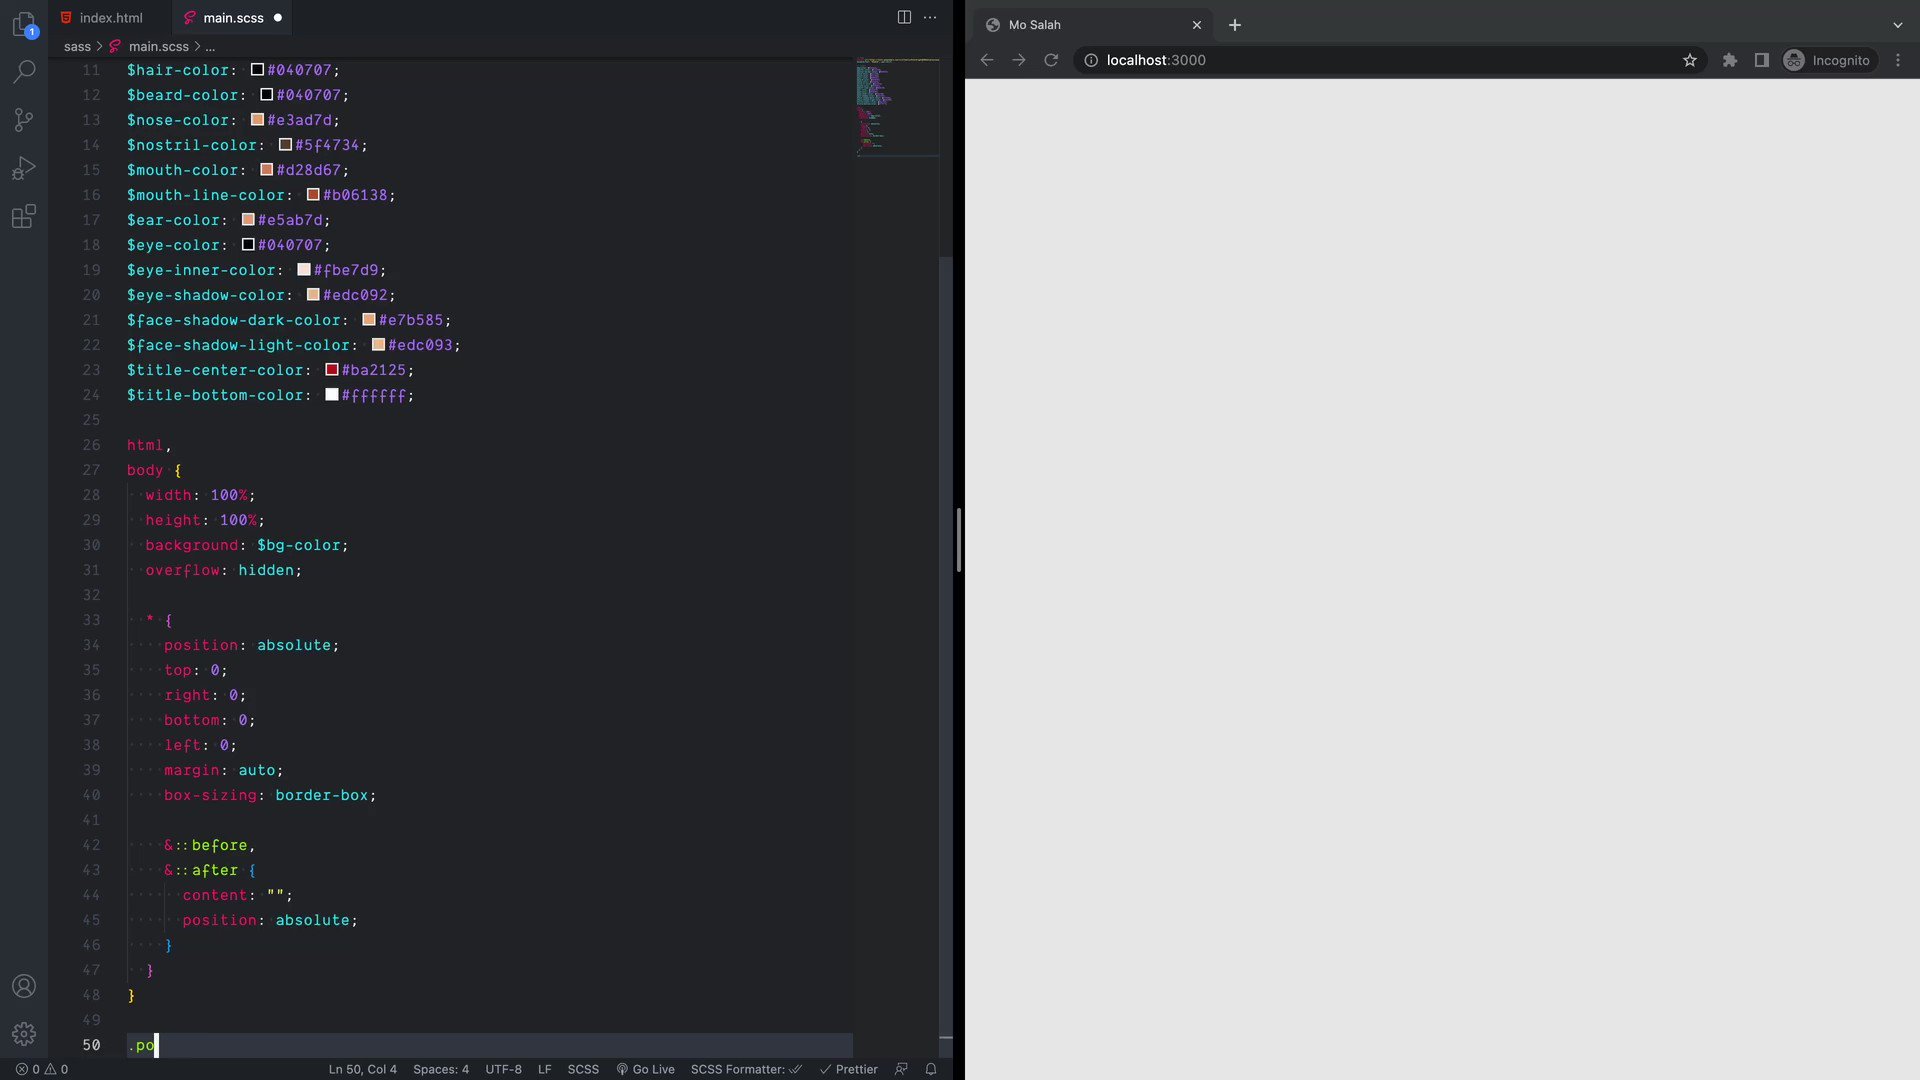This screenshot has width=1920, height=1080.
Task: Open the Accounts menu in activity bar
Action: coord(24,986)
